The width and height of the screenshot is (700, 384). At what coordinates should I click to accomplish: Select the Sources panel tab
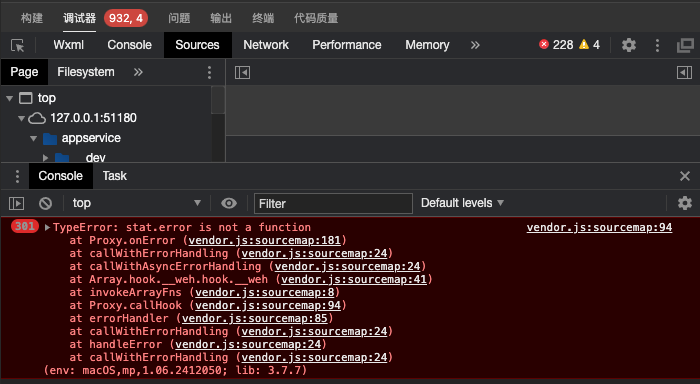[x=197, y=45]
